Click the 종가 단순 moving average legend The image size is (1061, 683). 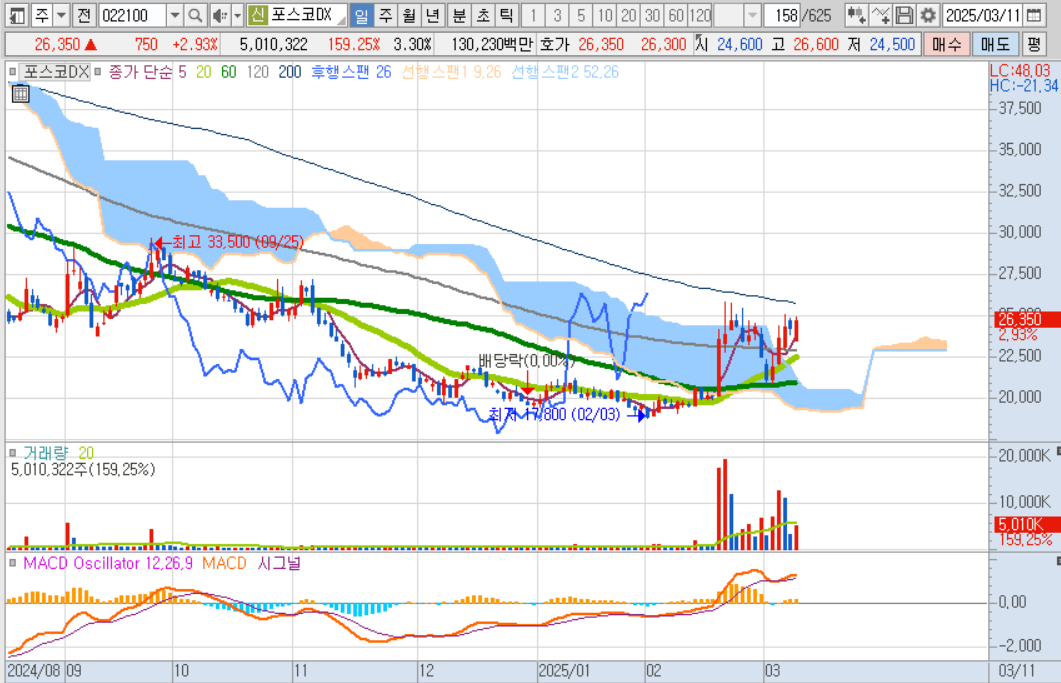point(141,72)
